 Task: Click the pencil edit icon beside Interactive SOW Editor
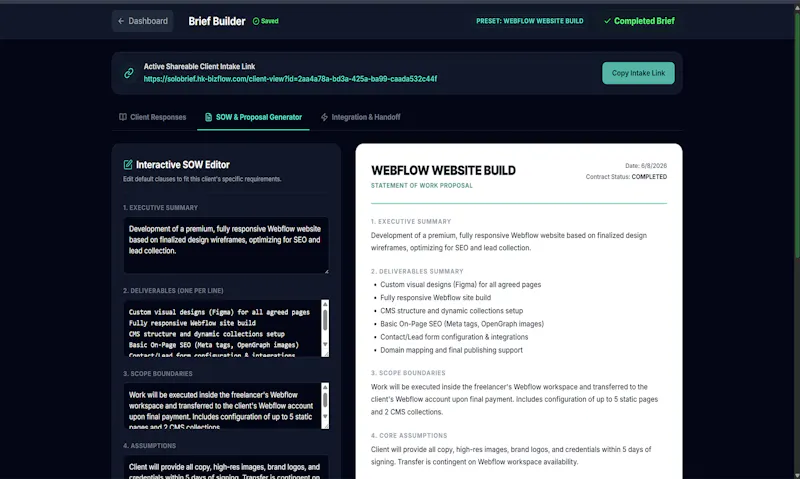point(128,164)
